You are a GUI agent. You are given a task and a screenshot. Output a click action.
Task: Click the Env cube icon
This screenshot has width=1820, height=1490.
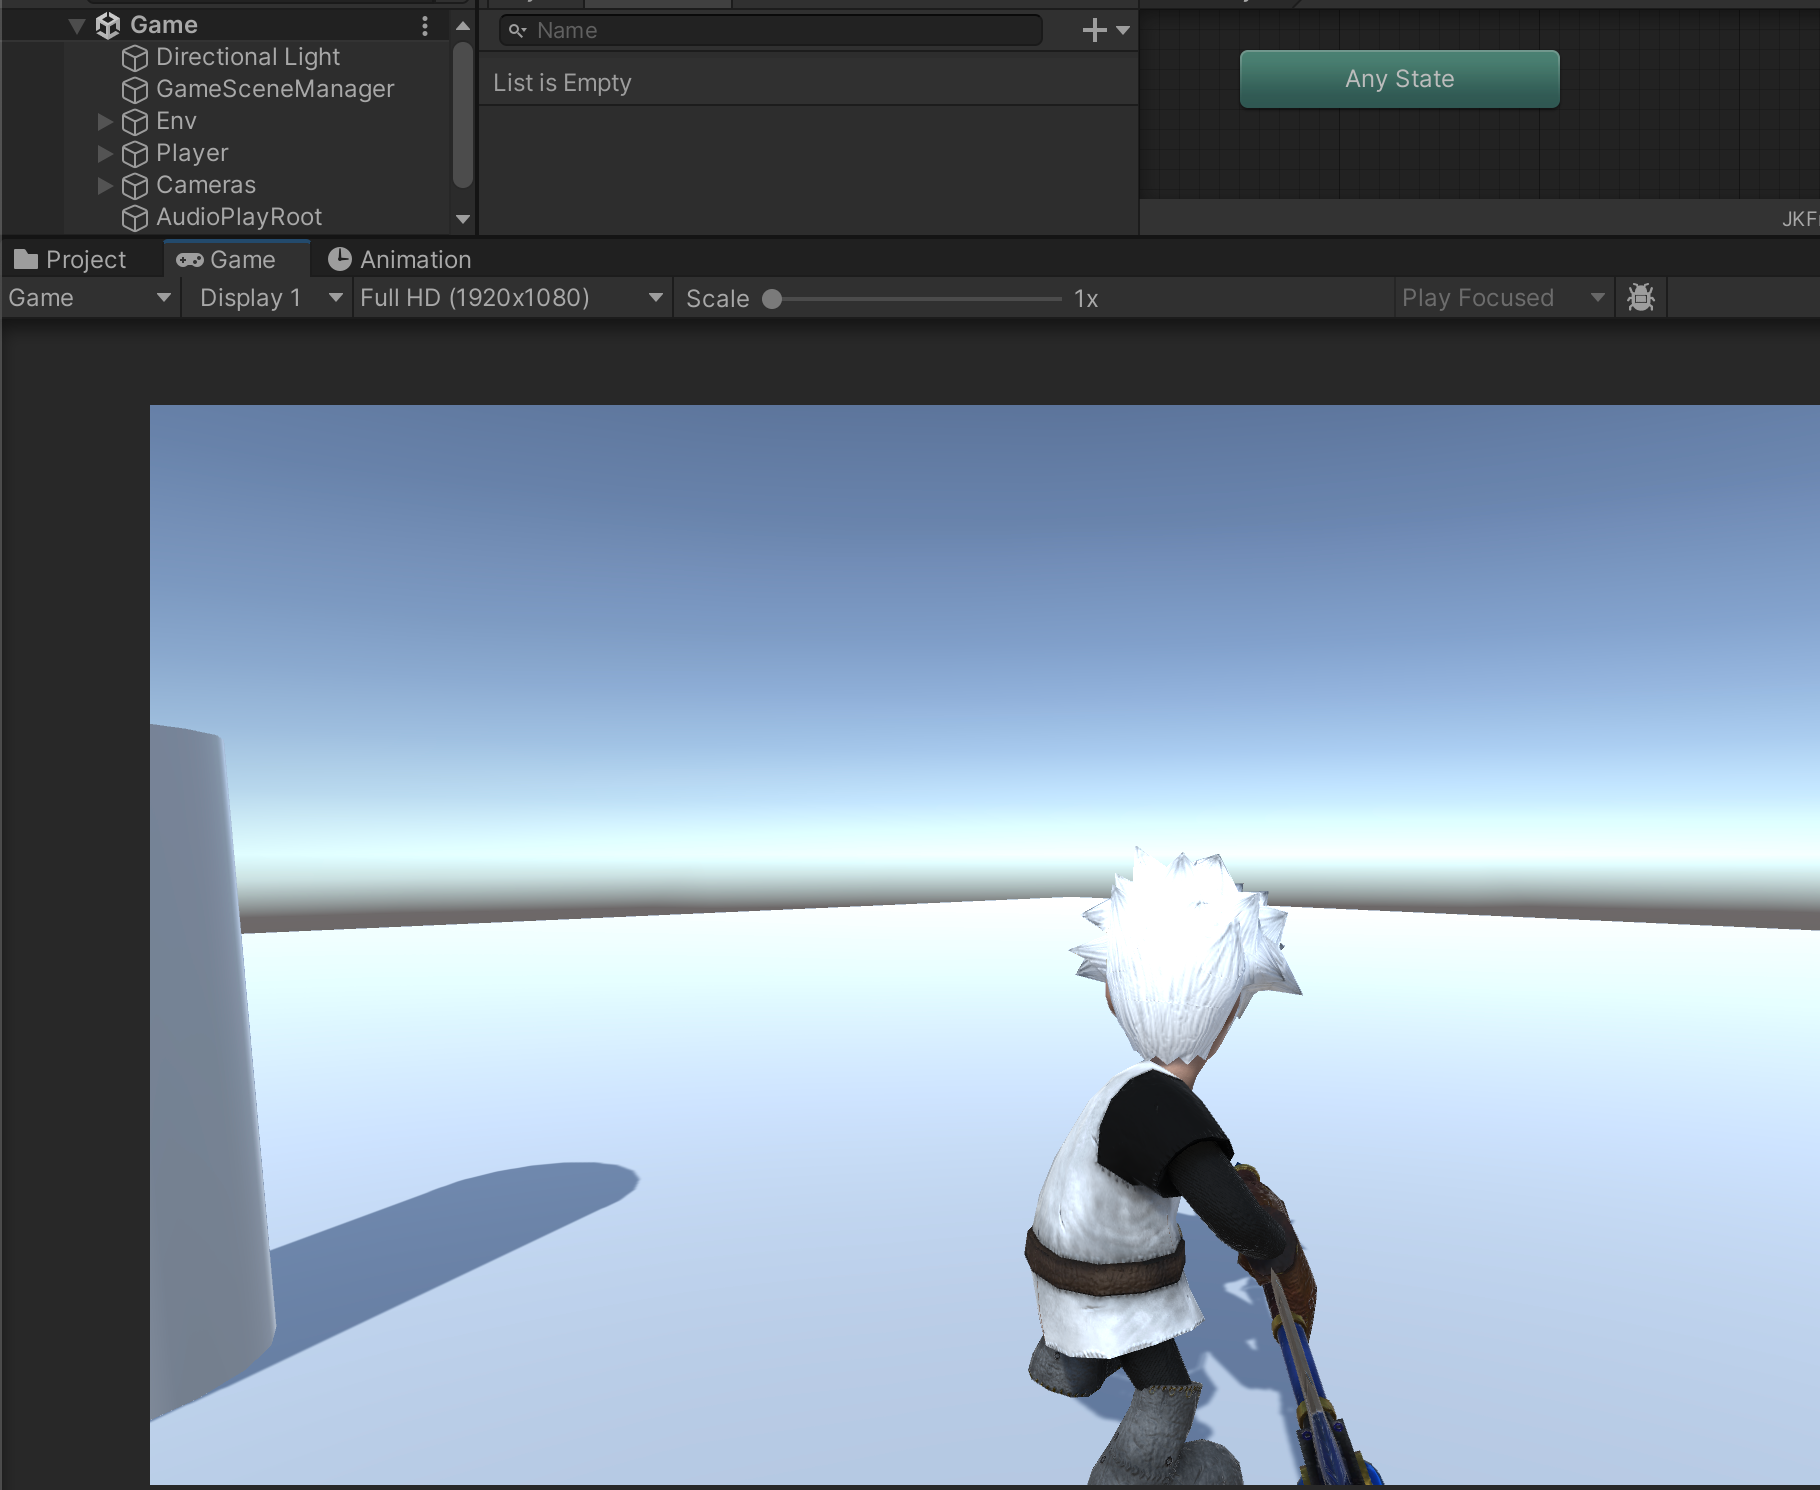pos(134,122)
